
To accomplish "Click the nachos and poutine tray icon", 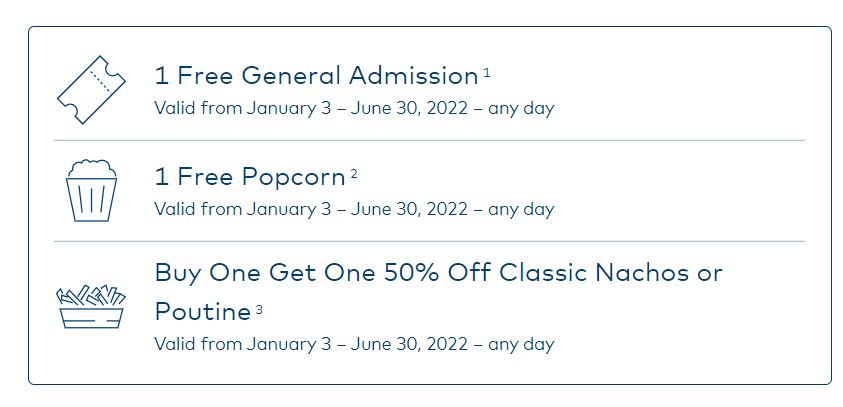I will [x=91, y=306].
